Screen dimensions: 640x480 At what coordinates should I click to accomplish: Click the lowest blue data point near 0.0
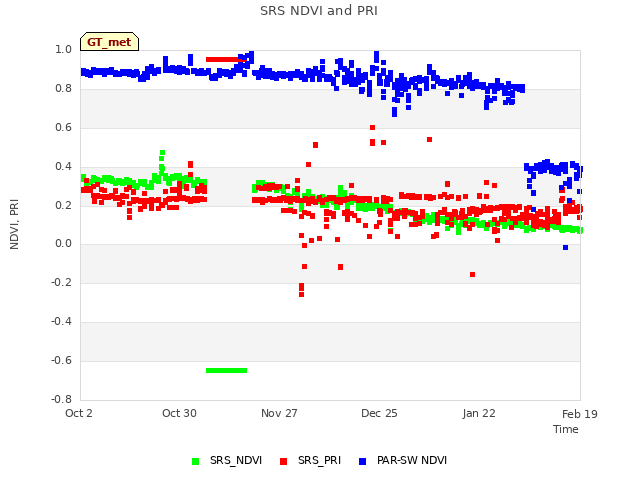pyautogui.click(x=565, y=247)
